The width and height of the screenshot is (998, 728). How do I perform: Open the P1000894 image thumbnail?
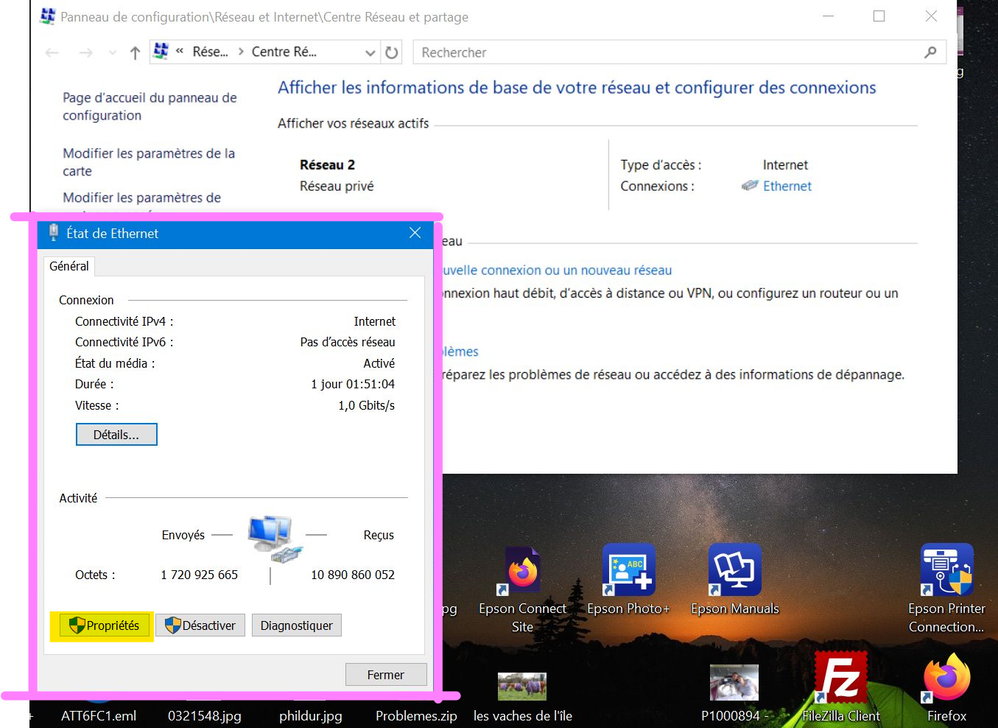(734, 684)
